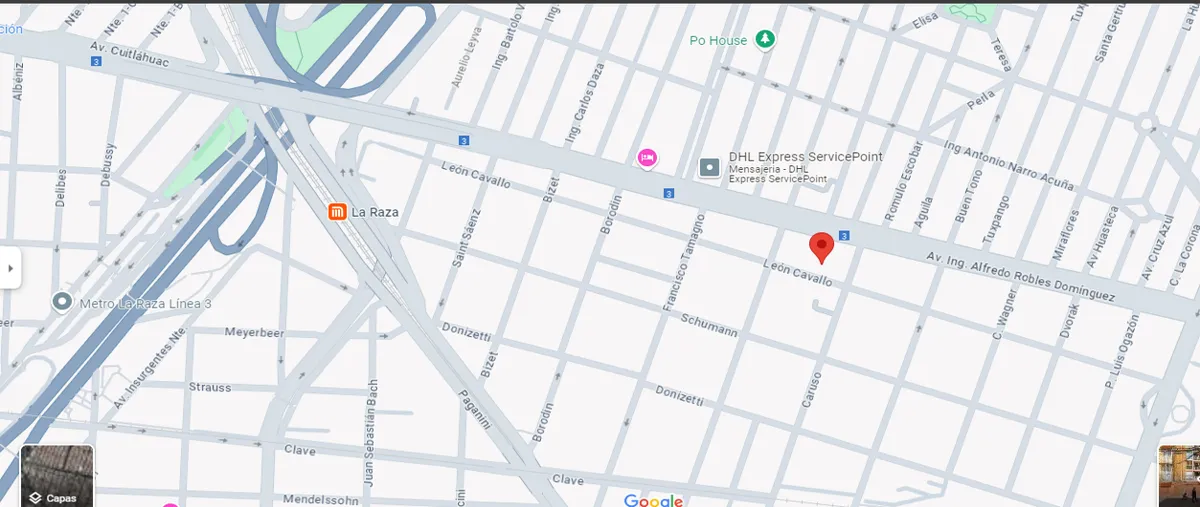Select the Po House place label
1200x507 pixels.
click(718, 40)
